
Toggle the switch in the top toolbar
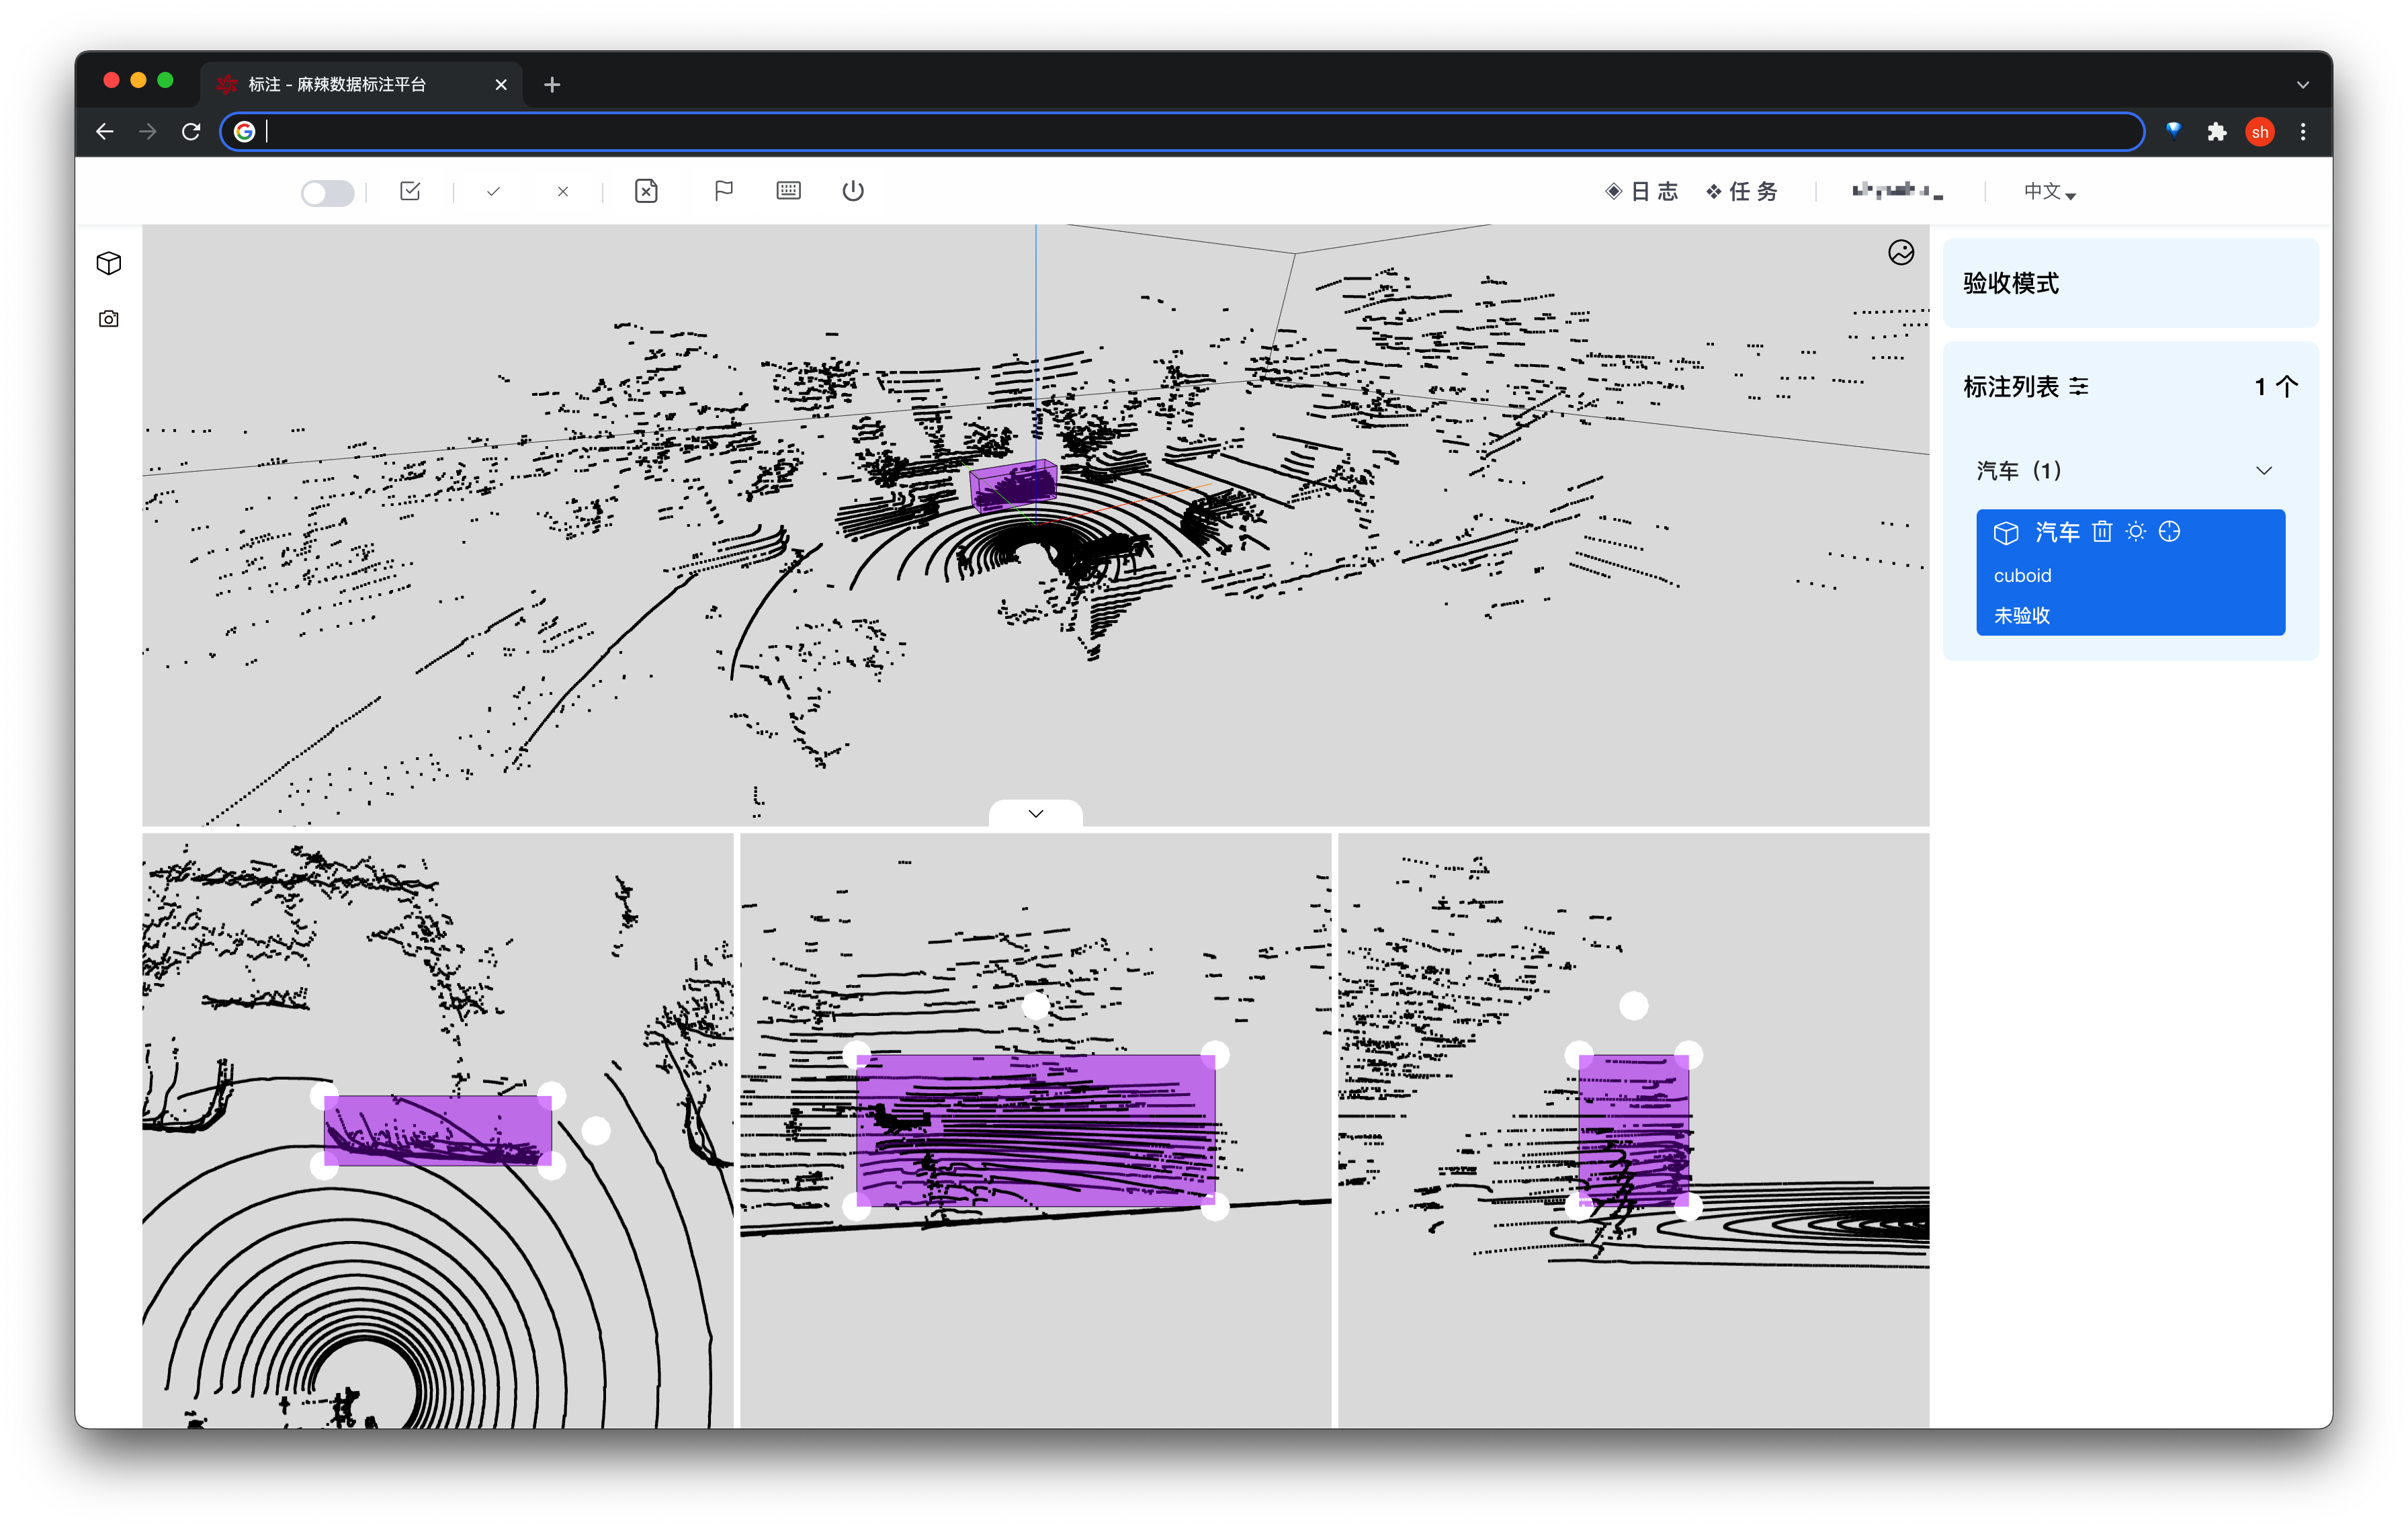[327, 192]
